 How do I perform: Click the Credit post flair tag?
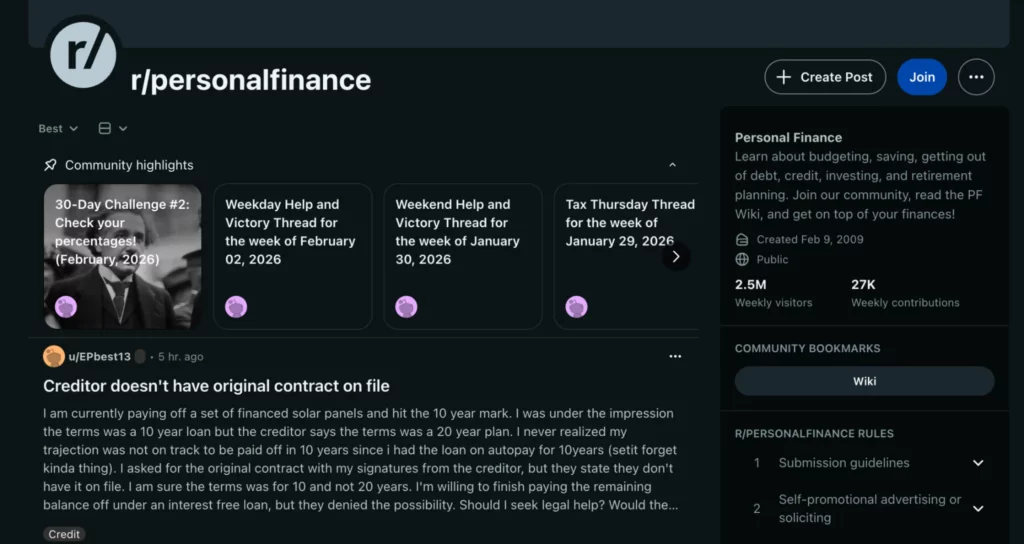coord(64,534)
